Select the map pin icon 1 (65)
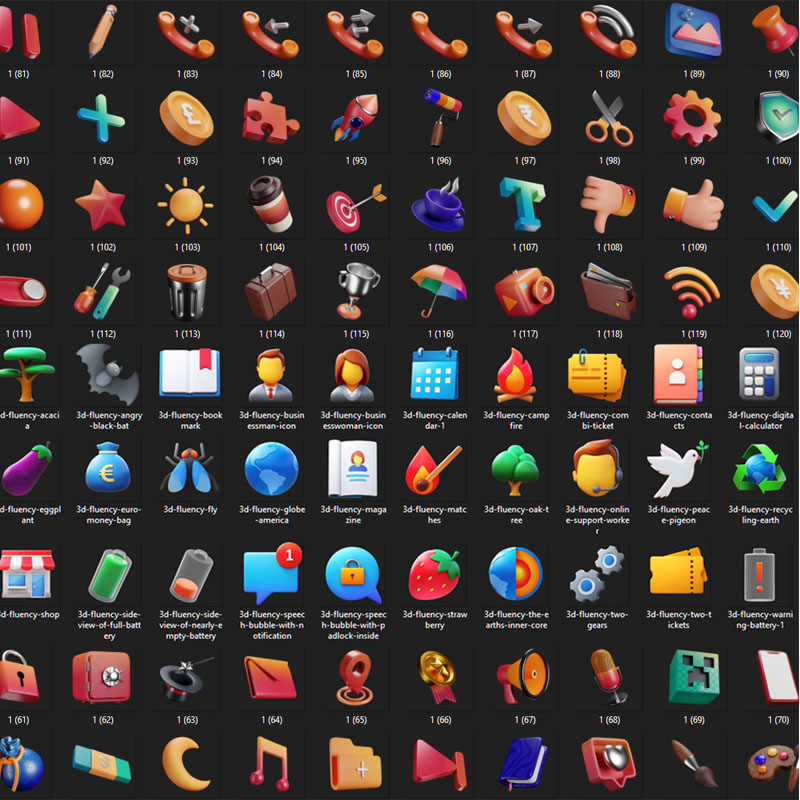The image size is (800, 800). (x=355, y=679)
